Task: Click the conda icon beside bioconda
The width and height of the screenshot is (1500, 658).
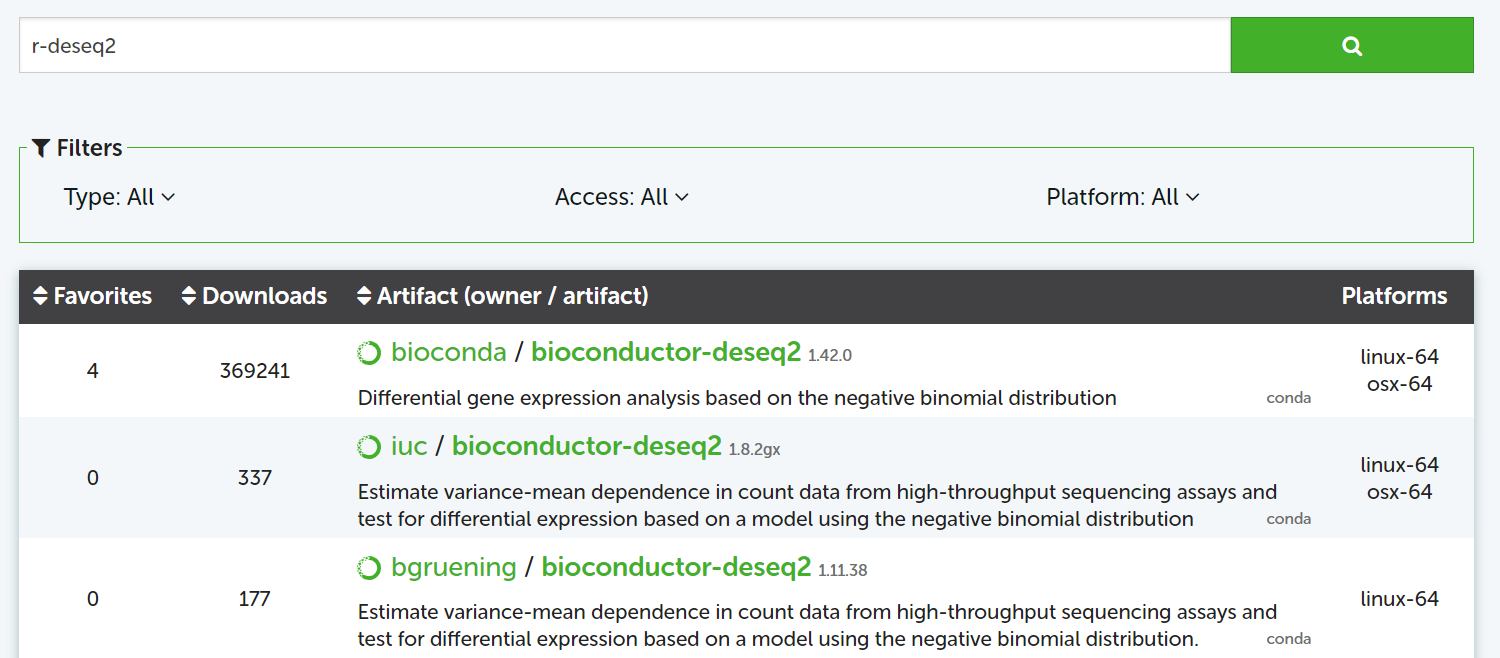Action: [369, 353]
